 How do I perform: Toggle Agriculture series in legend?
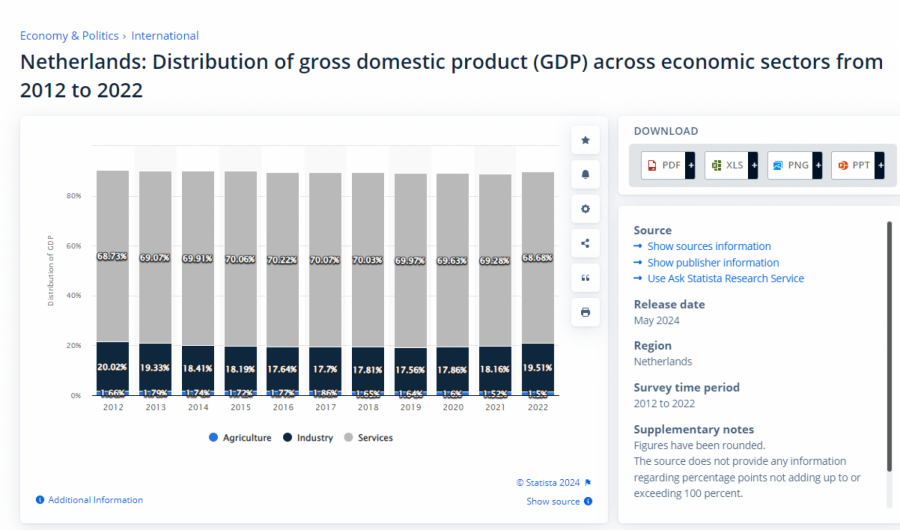pyautogui.click(x=240, y=438)
